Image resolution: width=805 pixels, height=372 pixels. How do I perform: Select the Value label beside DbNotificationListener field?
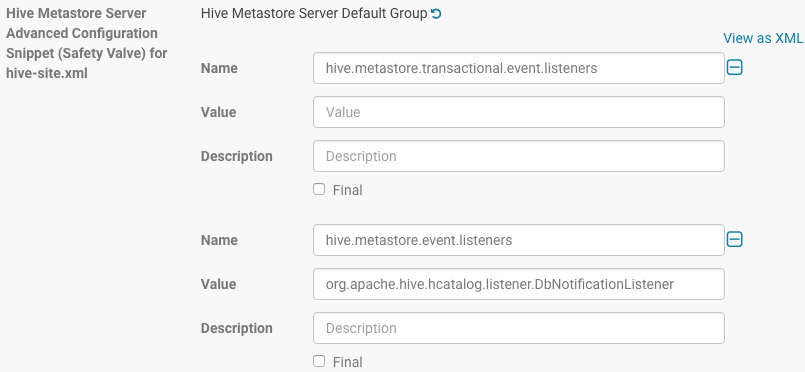pyautogui.click(x=218, y=284)
